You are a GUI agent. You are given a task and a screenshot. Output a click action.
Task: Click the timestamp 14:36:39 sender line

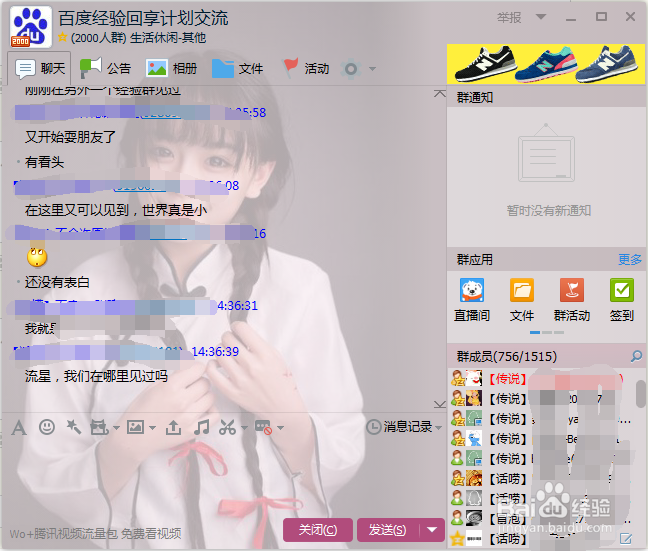point(126,352)
